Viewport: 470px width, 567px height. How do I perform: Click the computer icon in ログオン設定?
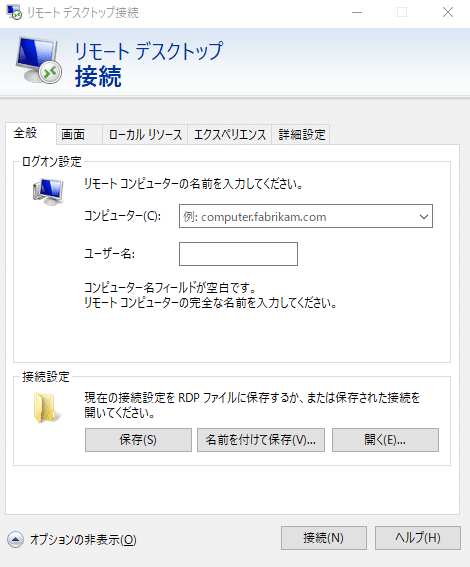coord(48,192)
